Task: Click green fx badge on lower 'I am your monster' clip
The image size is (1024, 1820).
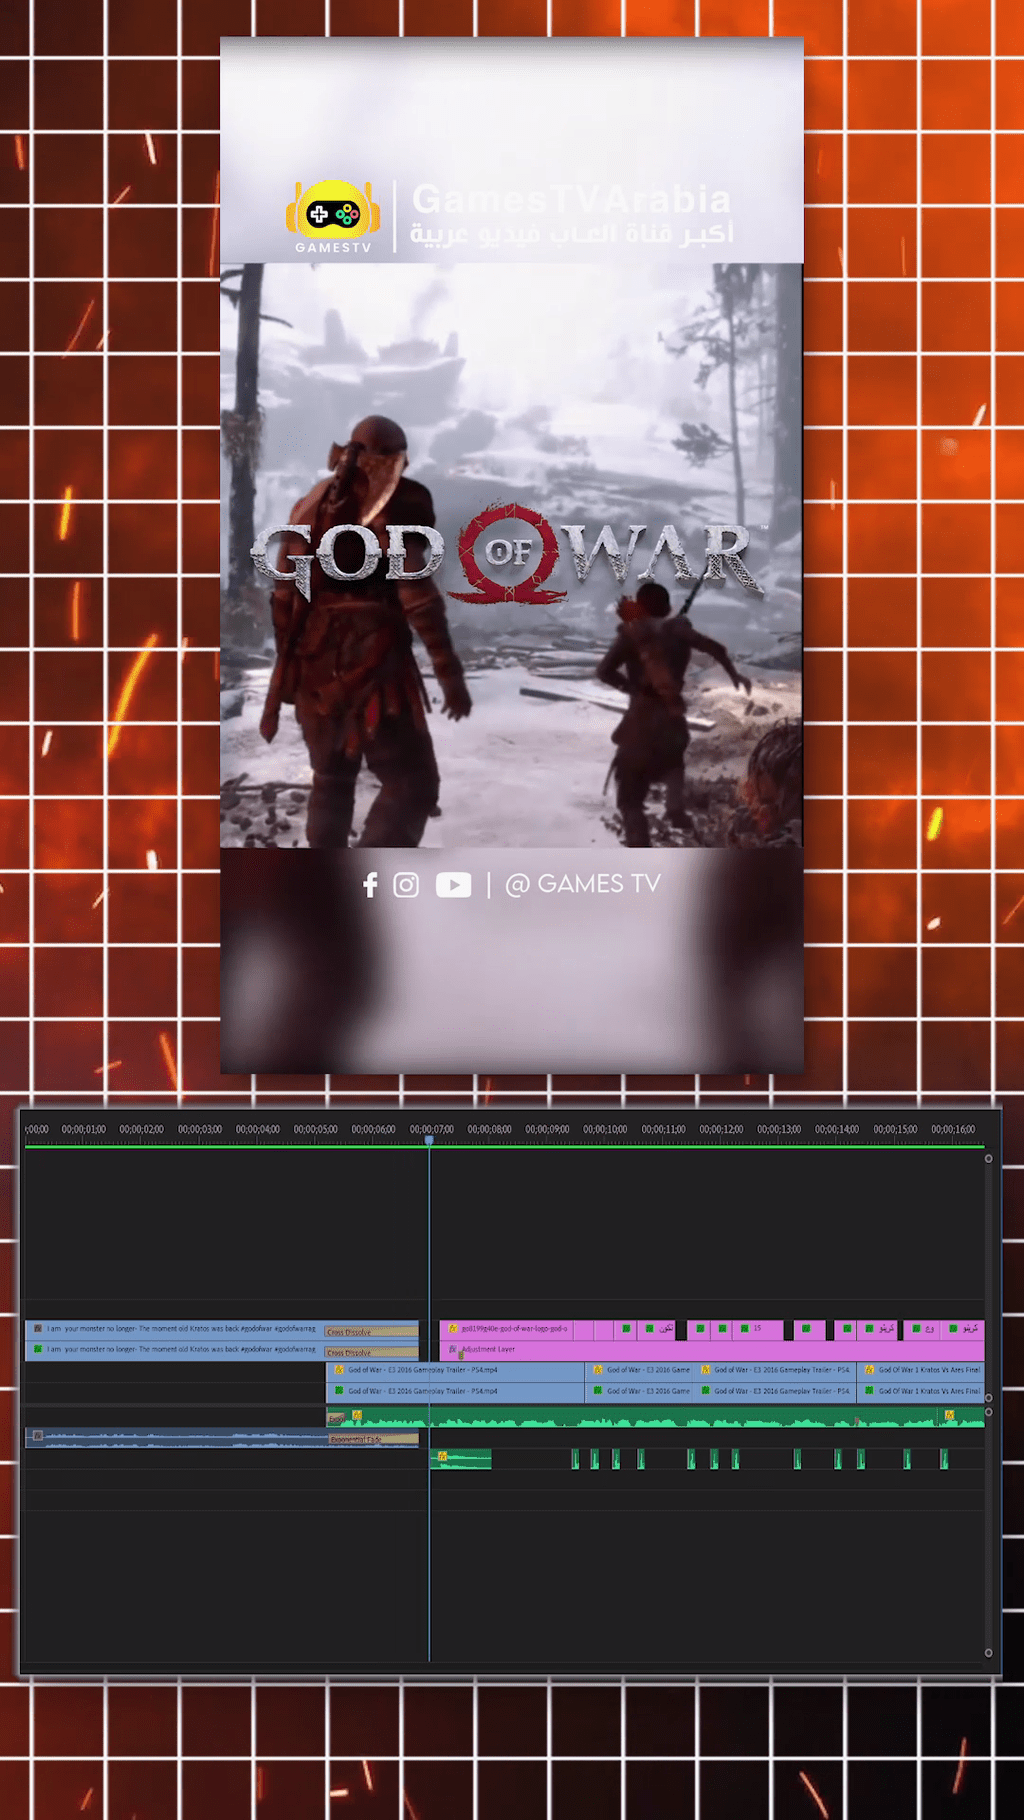Action: (x=38, y=1349)
